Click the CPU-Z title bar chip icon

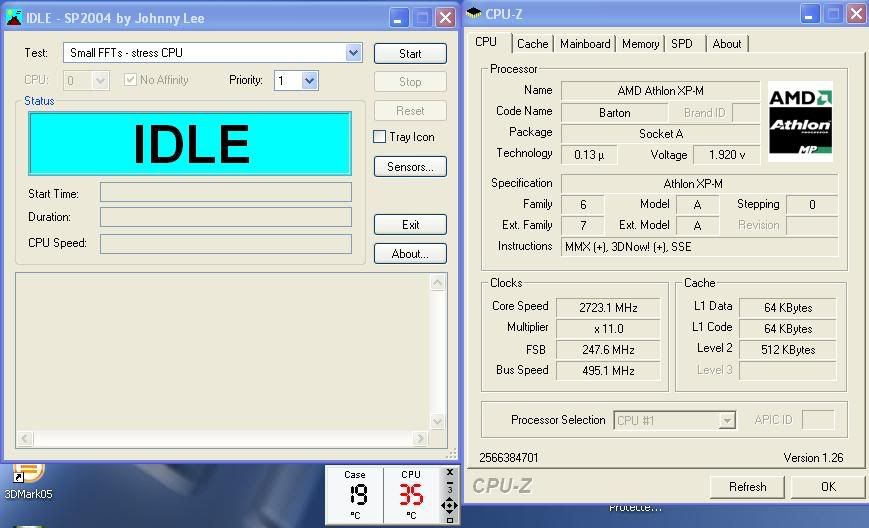(474, 13)
